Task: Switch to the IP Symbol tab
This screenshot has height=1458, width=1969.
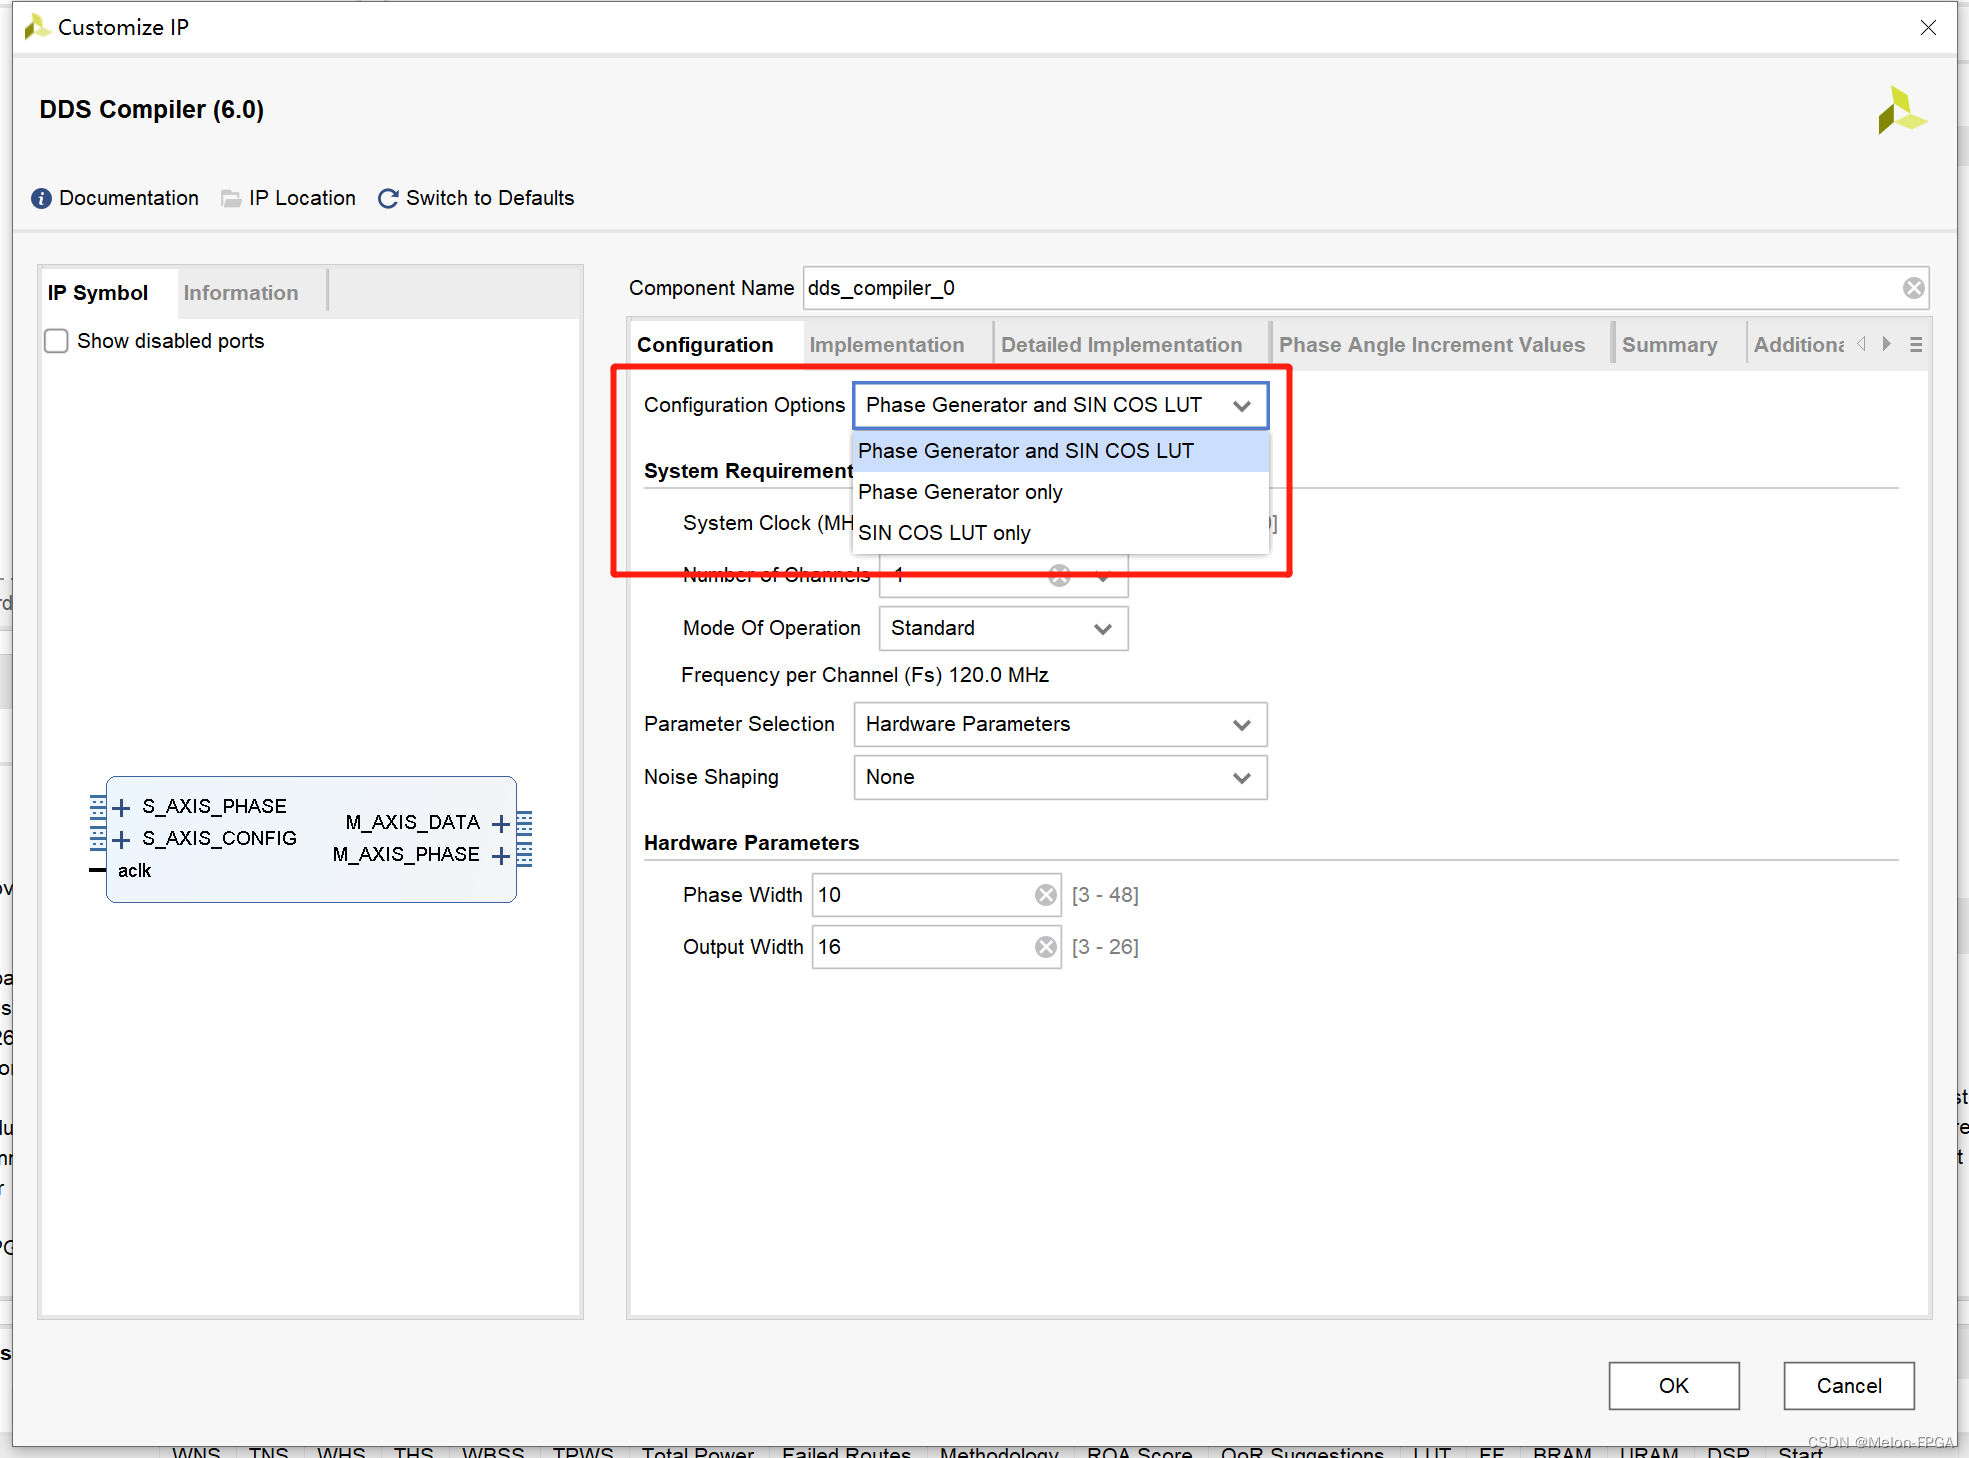Action: [98, 293]
